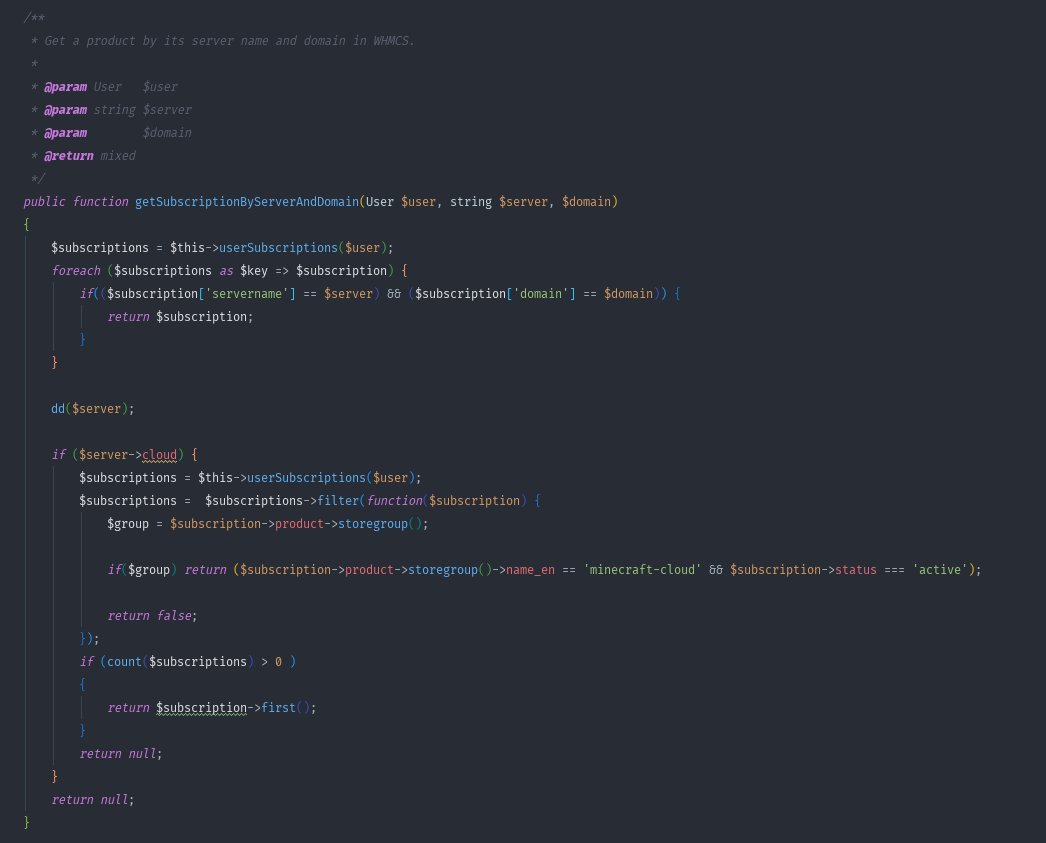Click the 'active' string literal
Screen dimensions: 1046x843
coord(939,570)
